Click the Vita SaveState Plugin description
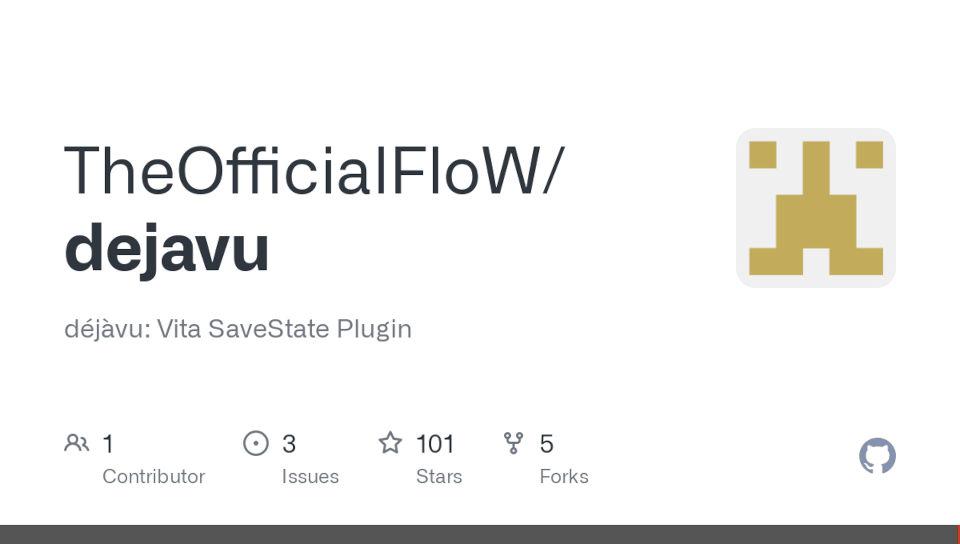Screen dimensions: 960x544 coord(238,329)
